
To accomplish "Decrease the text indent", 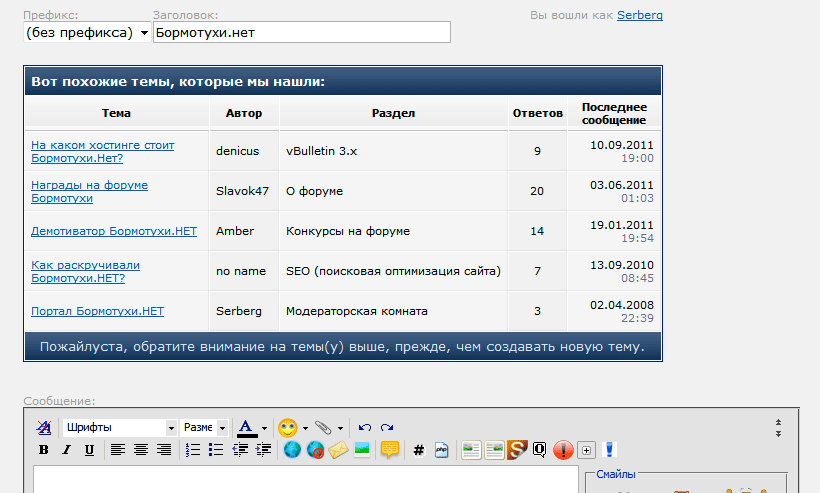I will click(x=240, y=450).
